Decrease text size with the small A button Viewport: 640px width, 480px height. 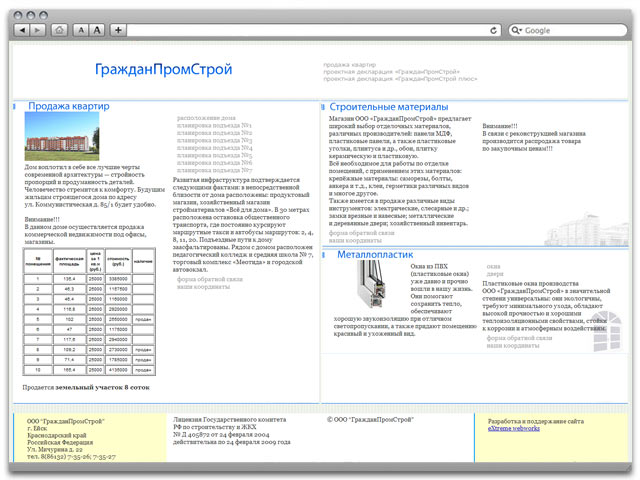coord(81,30)
